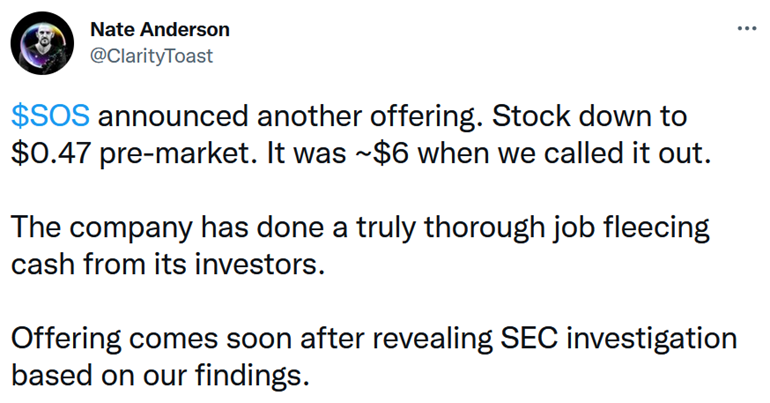Image resolution: width=770 pixels, height=403 pixels.
Task: Click Nate Anderson's profile avatar
Action: 42,43
